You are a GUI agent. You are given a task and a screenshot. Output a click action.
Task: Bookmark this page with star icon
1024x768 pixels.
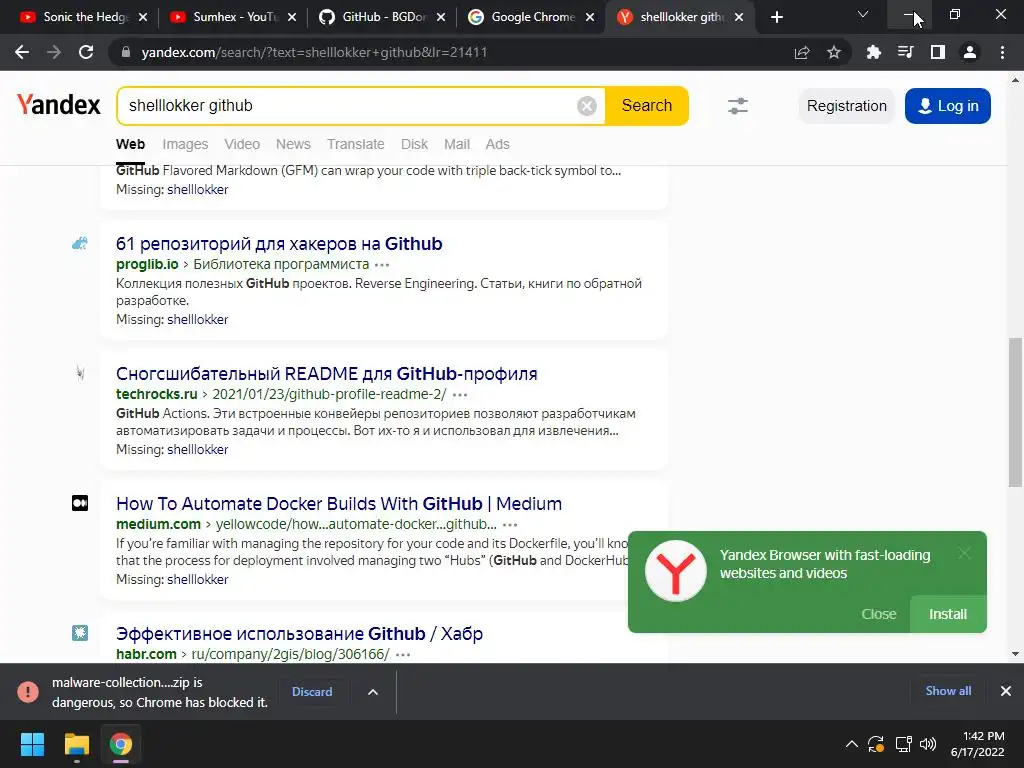coord(834,52)
